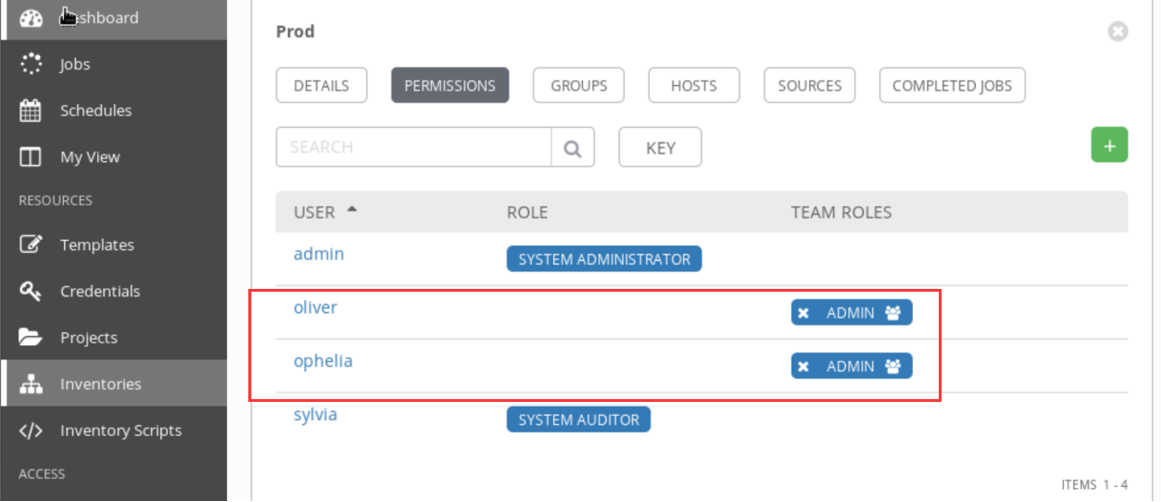The width and height of the screenshot is (1161, 502).
Task: Click the ITEMS 1 - 4 counter
Action: [1094, 485]
